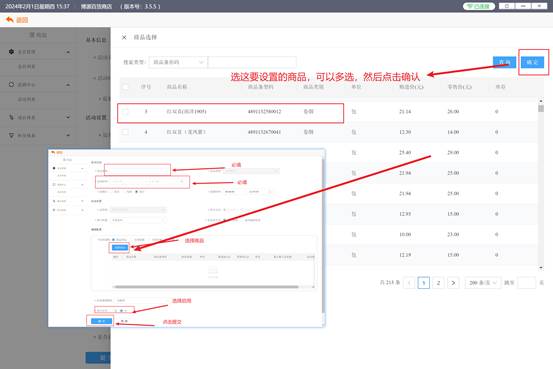553x369 pixels.
Task: Click barcode 4891132580012 in row 3
Action: (265, 112)
